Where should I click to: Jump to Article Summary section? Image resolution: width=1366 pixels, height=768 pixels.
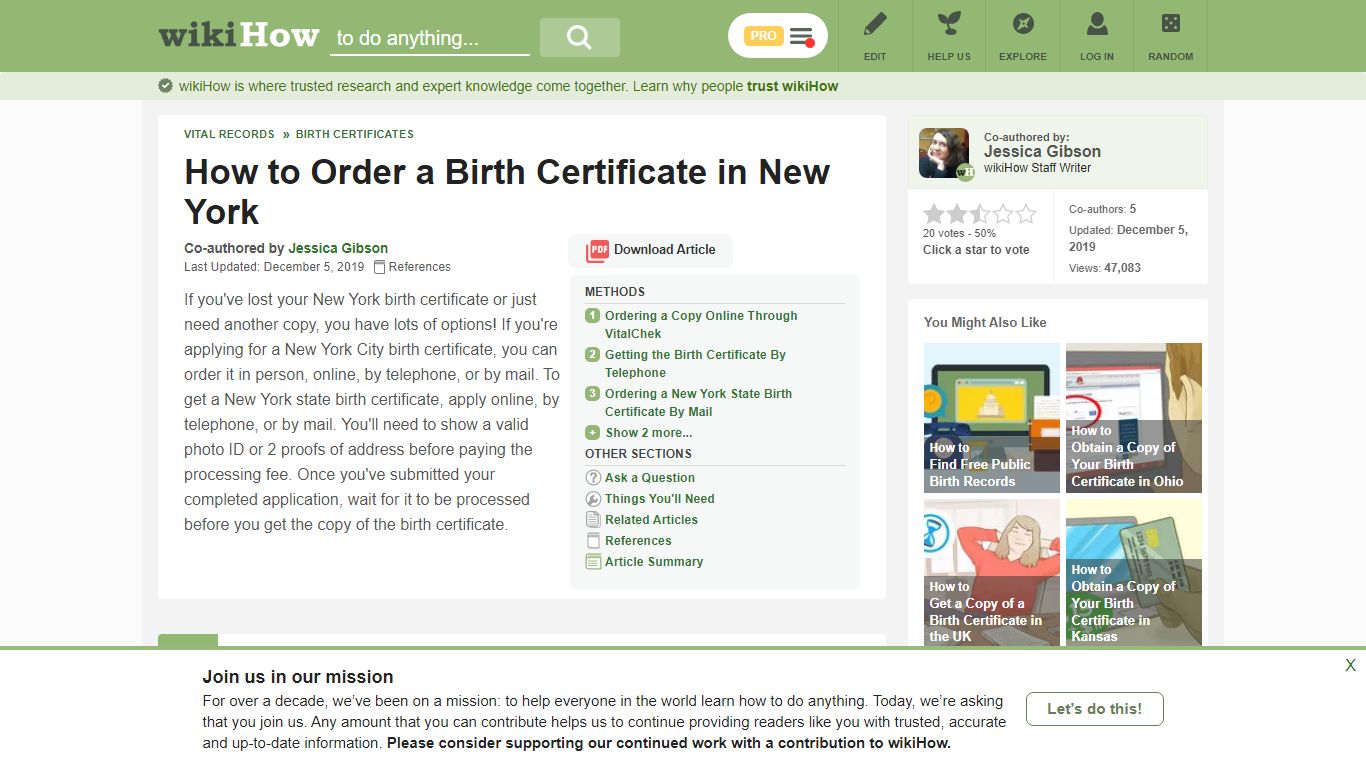pyautogui.click(x=654, y=562)
